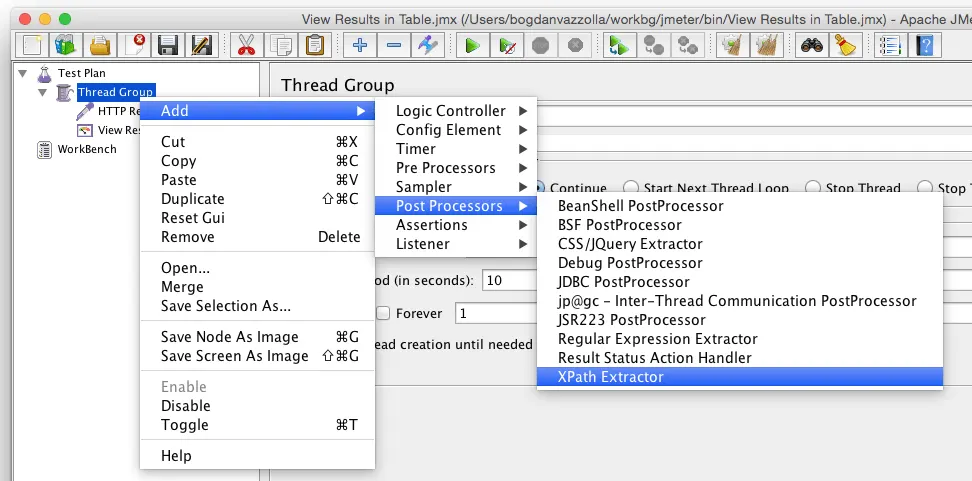Choose XPath Extractor from the menu

click(740, 377)
